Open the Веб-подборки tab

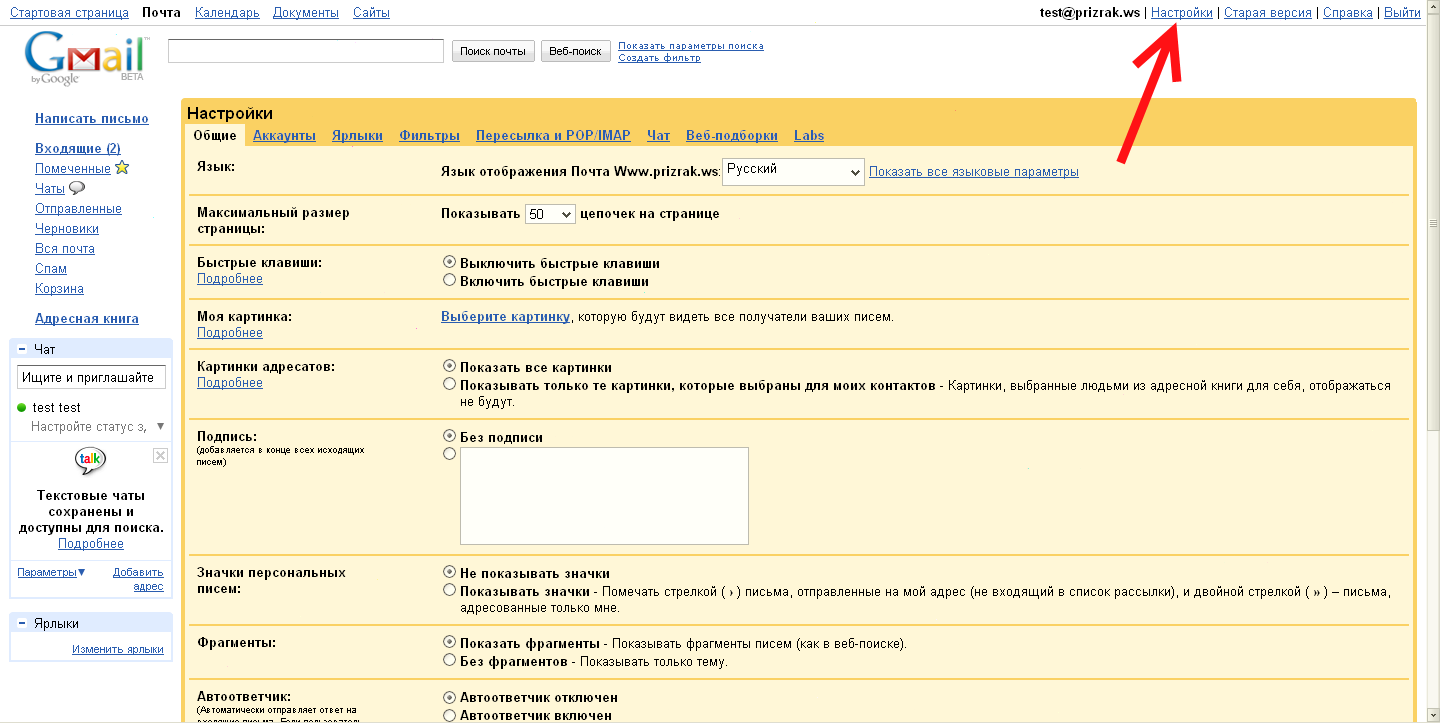point(732,135)
